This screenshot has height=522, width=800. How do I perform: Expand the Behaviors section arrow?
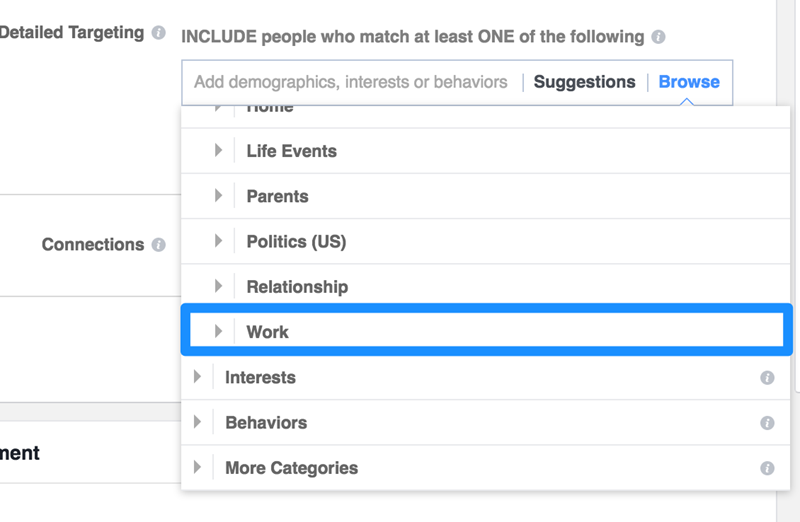click(197, 422)
